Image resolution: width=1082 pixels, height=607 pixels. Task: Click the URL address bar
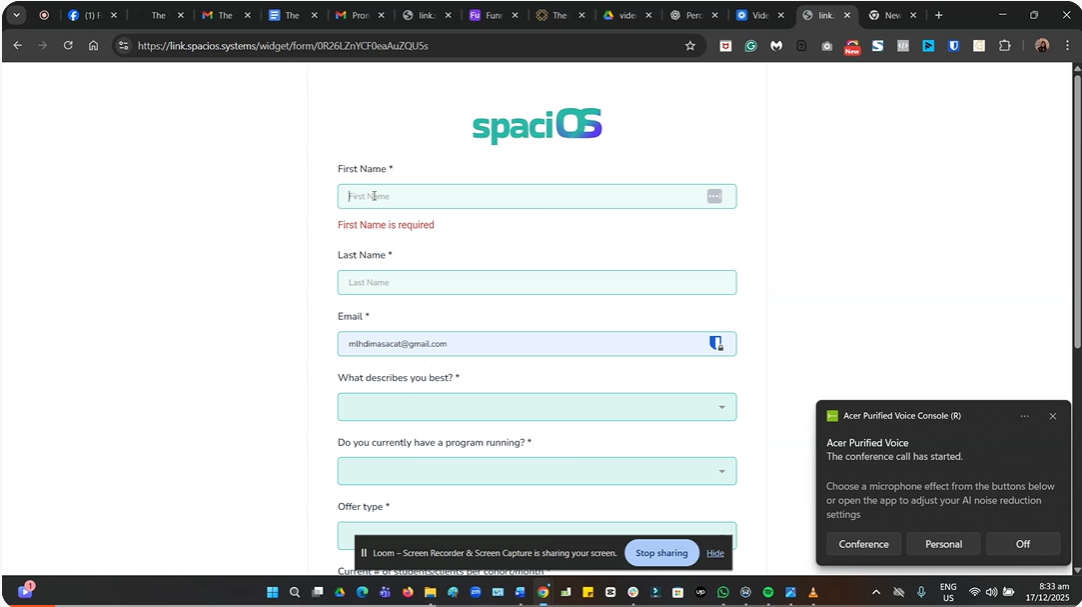[407, 46]
